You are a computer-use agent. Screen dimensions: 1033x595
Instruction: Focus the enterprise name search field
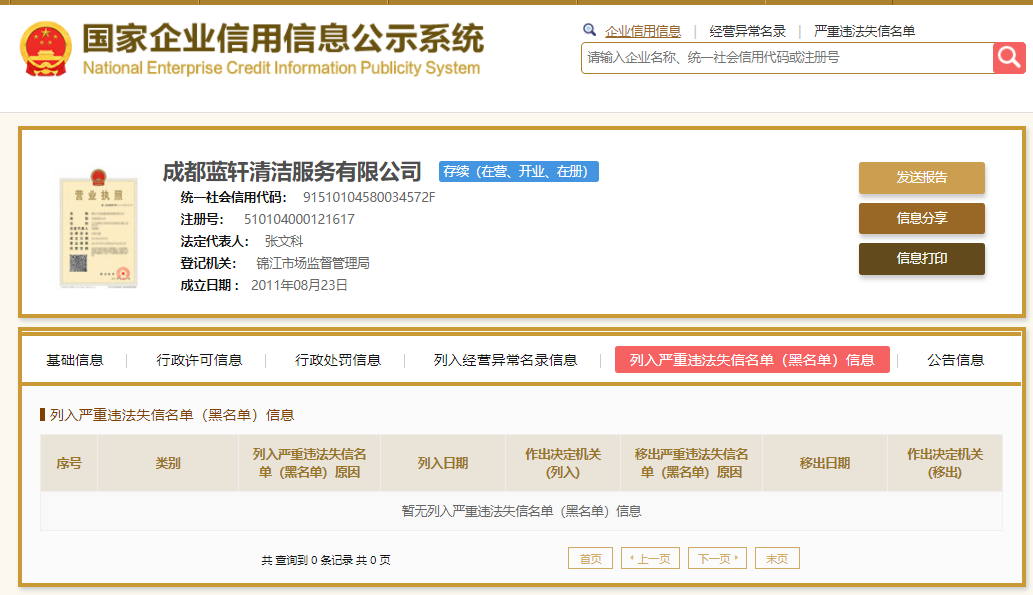coord(787,58)
